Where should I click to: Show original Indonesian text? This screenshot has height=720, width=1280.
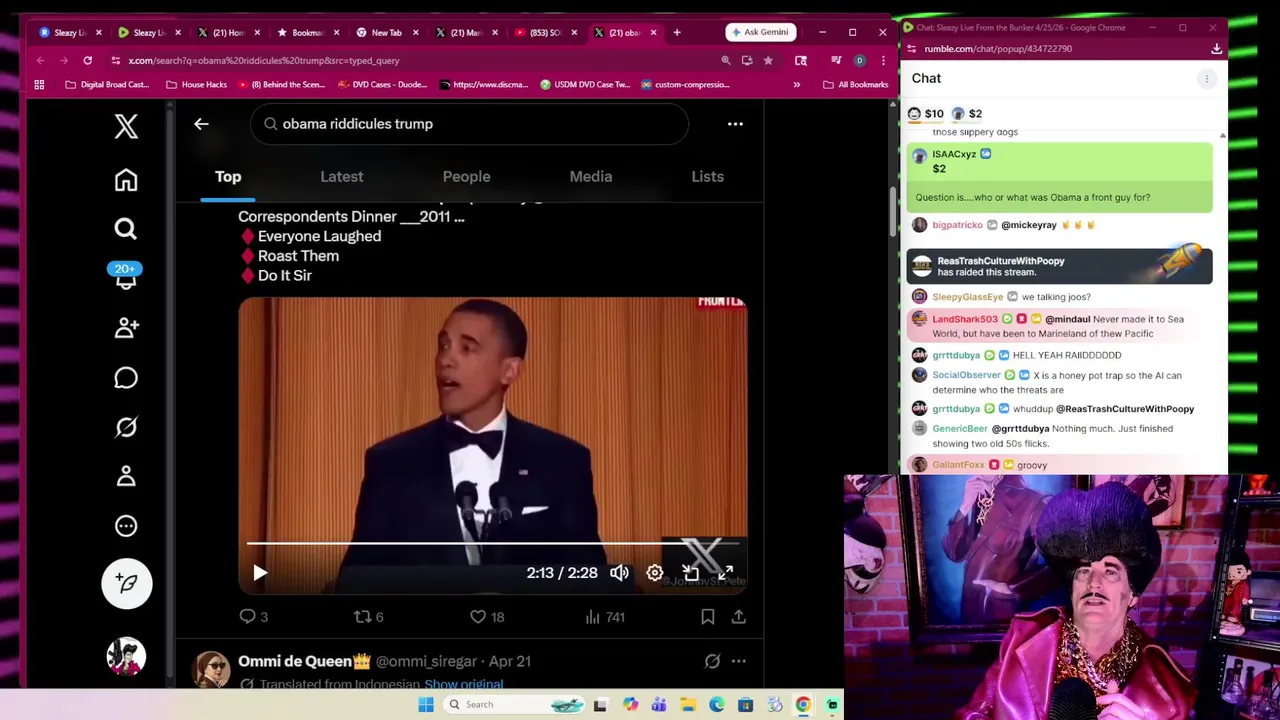pyautogui.click(x=464, y=684)
